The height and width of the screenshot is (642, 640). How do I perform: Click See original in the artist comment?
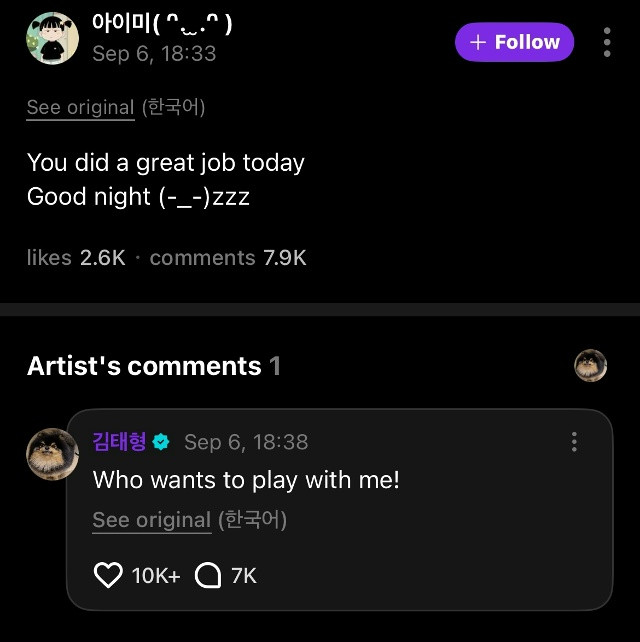(x=151, y=520)
